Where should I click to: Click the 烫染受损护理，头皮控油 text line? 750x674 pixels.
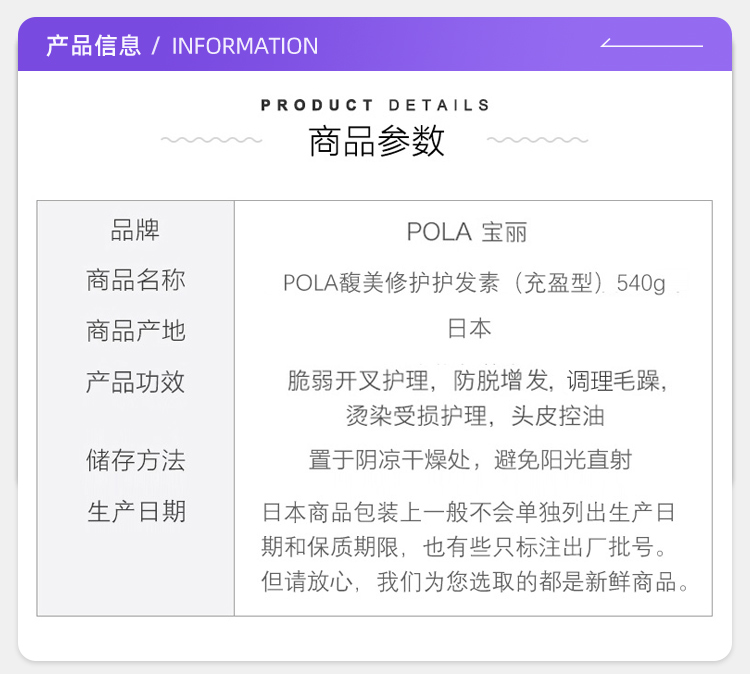[x=475, y=416]
